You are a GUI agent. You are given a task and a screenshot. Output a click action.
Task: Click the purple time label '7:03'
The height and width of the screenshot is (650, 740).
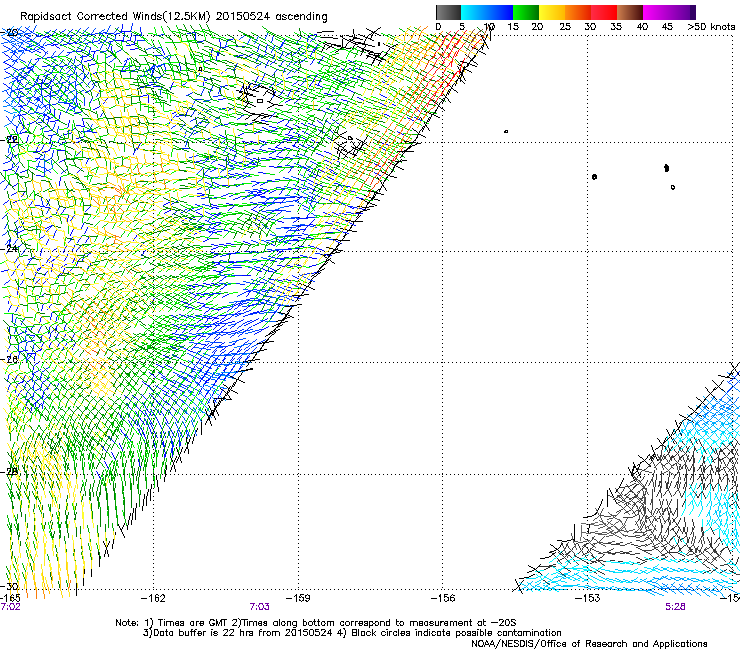coord(259,607)
